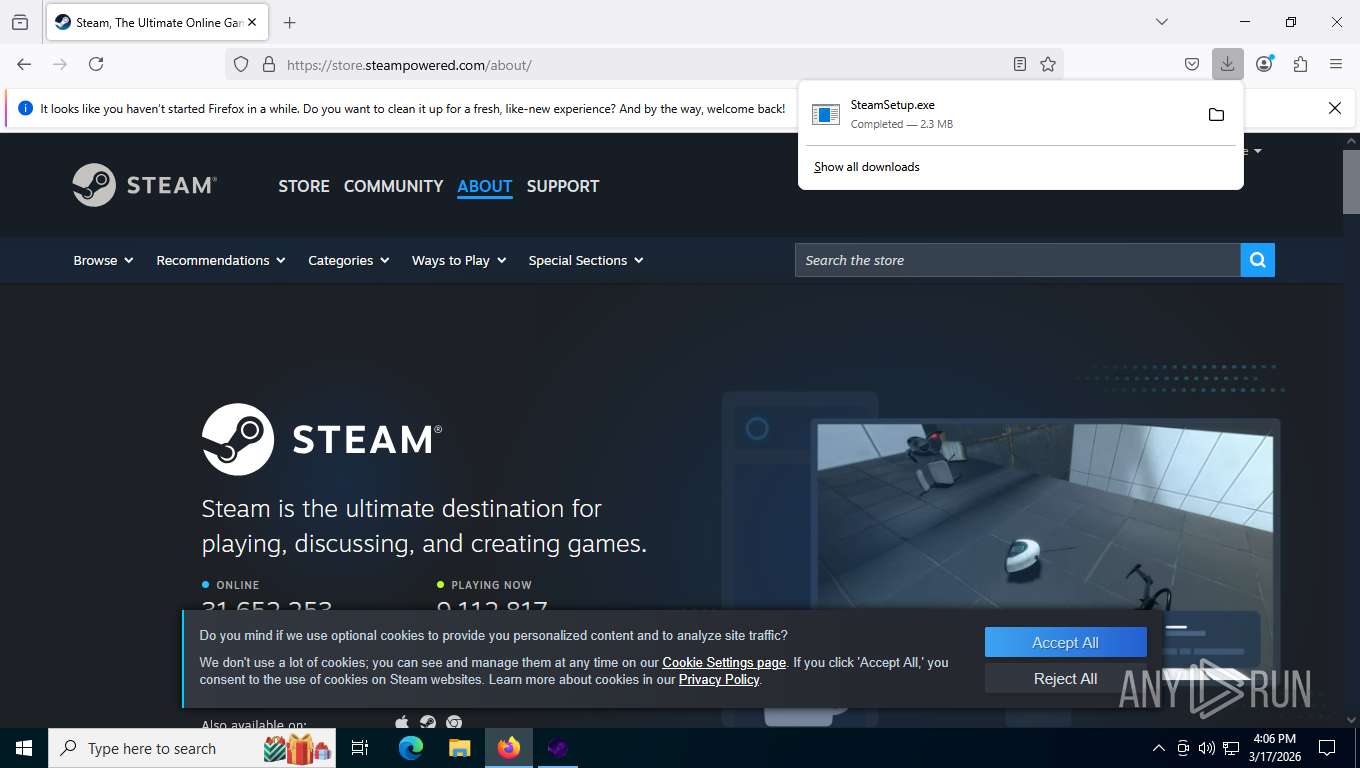Click the taskbar clock showing 4:06 PM
This screenshot has height=768, width=1360.
(1273, 748)
